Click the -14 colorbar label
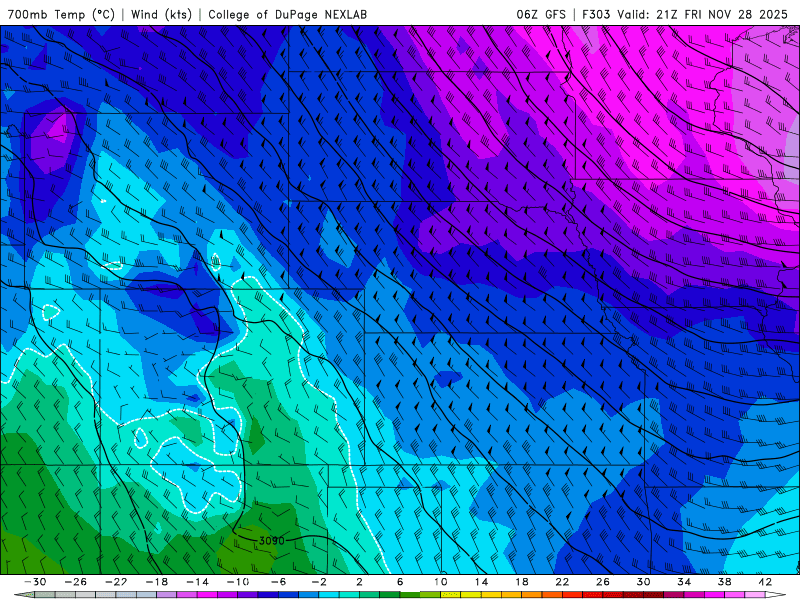 (197, 582)
